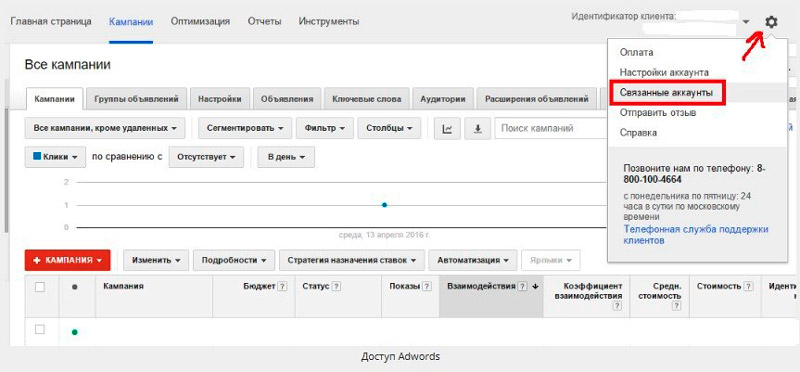
Task: Open the Подробности dropdown
Action: 234,260
